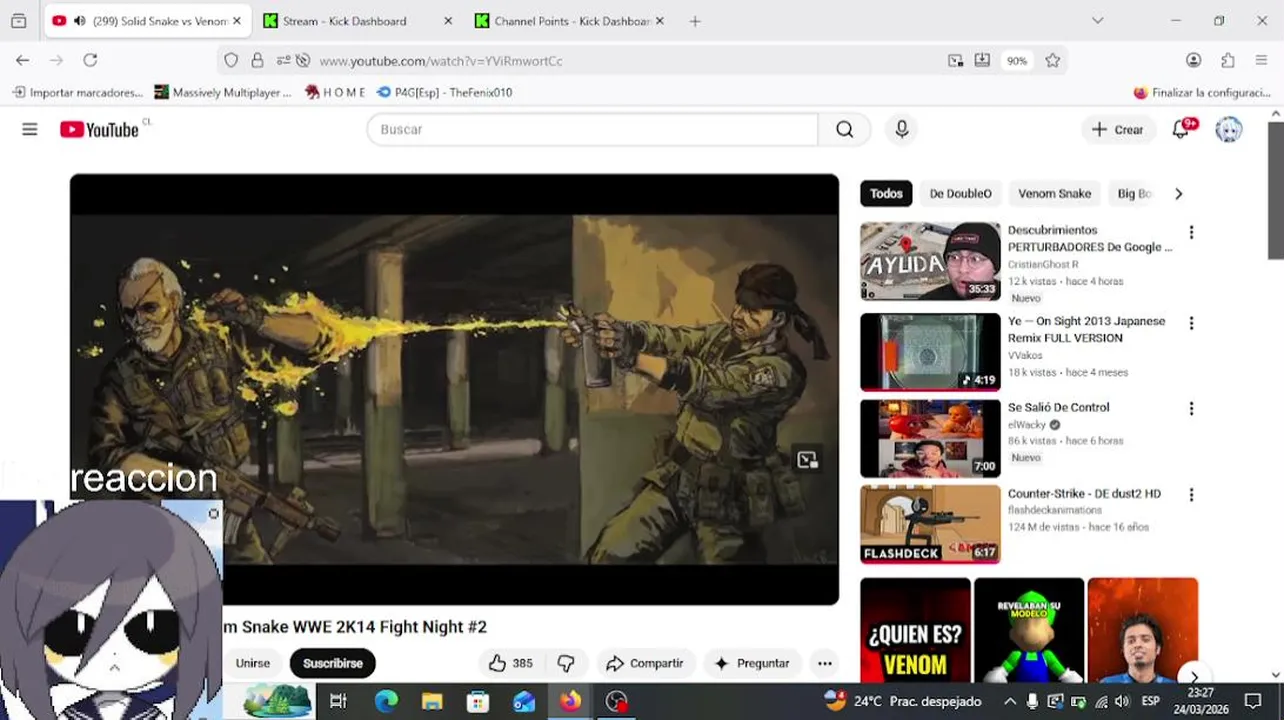
Task: Click the Preguntar button
Action: coord(752,663)
